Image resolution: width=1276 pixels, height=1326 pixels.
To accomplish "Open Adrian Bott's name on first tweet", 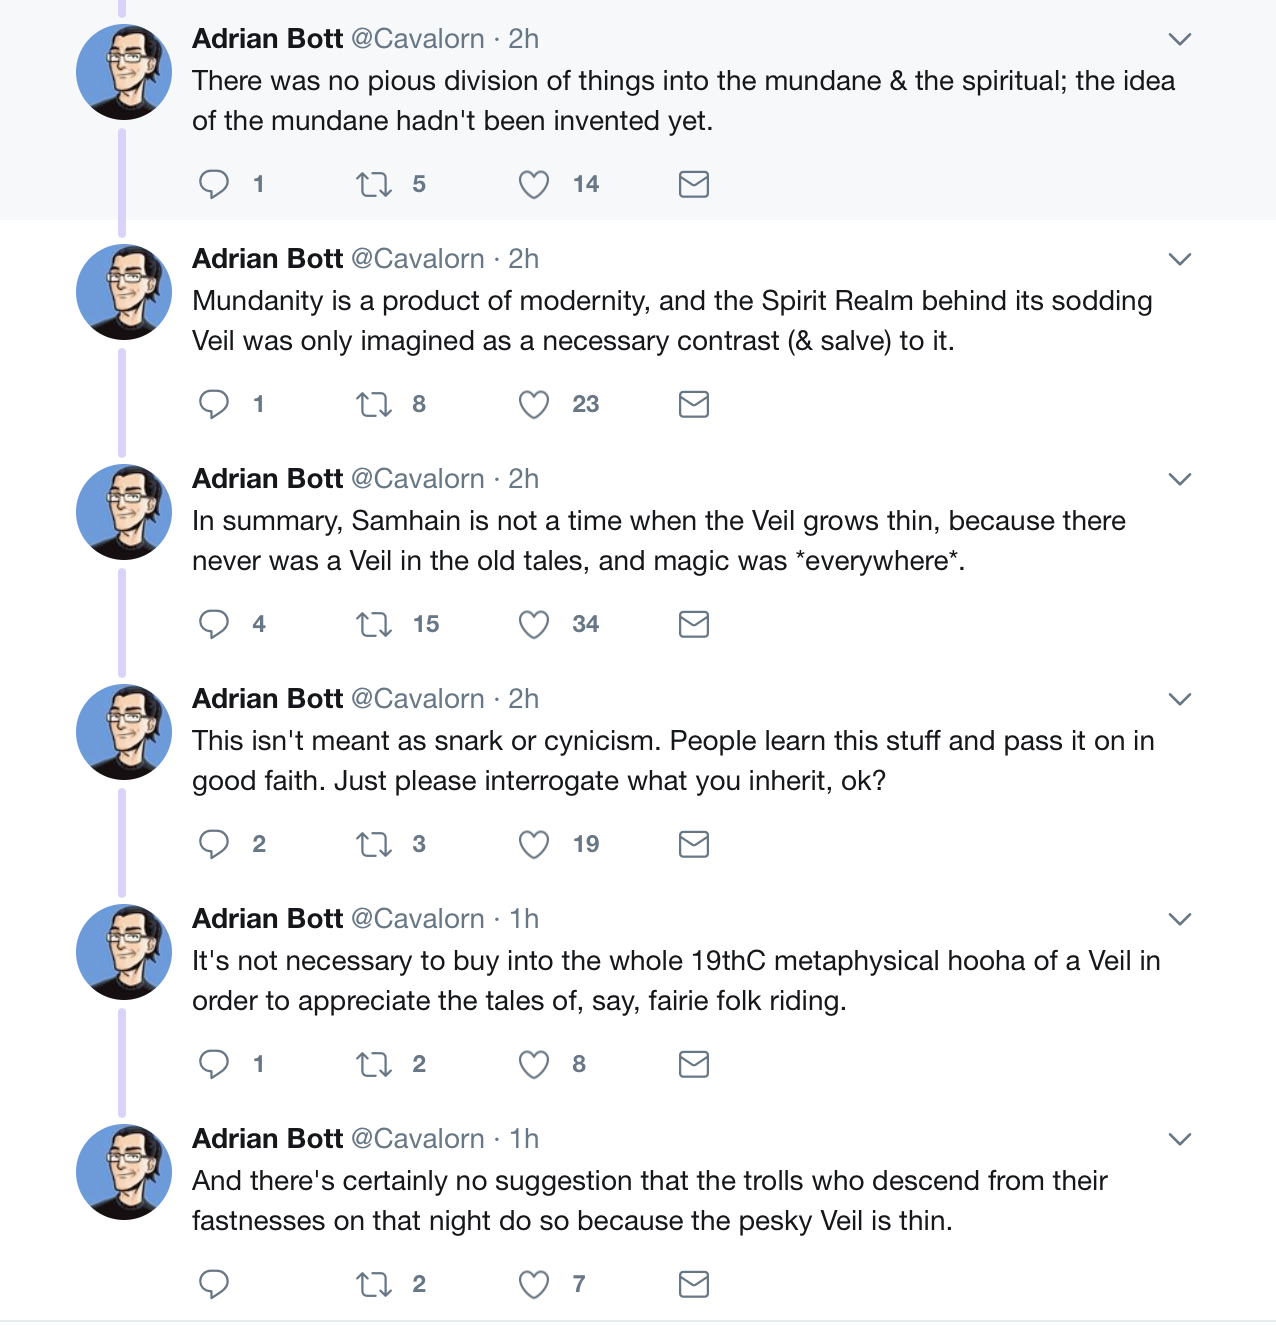I will click(267, 39).
